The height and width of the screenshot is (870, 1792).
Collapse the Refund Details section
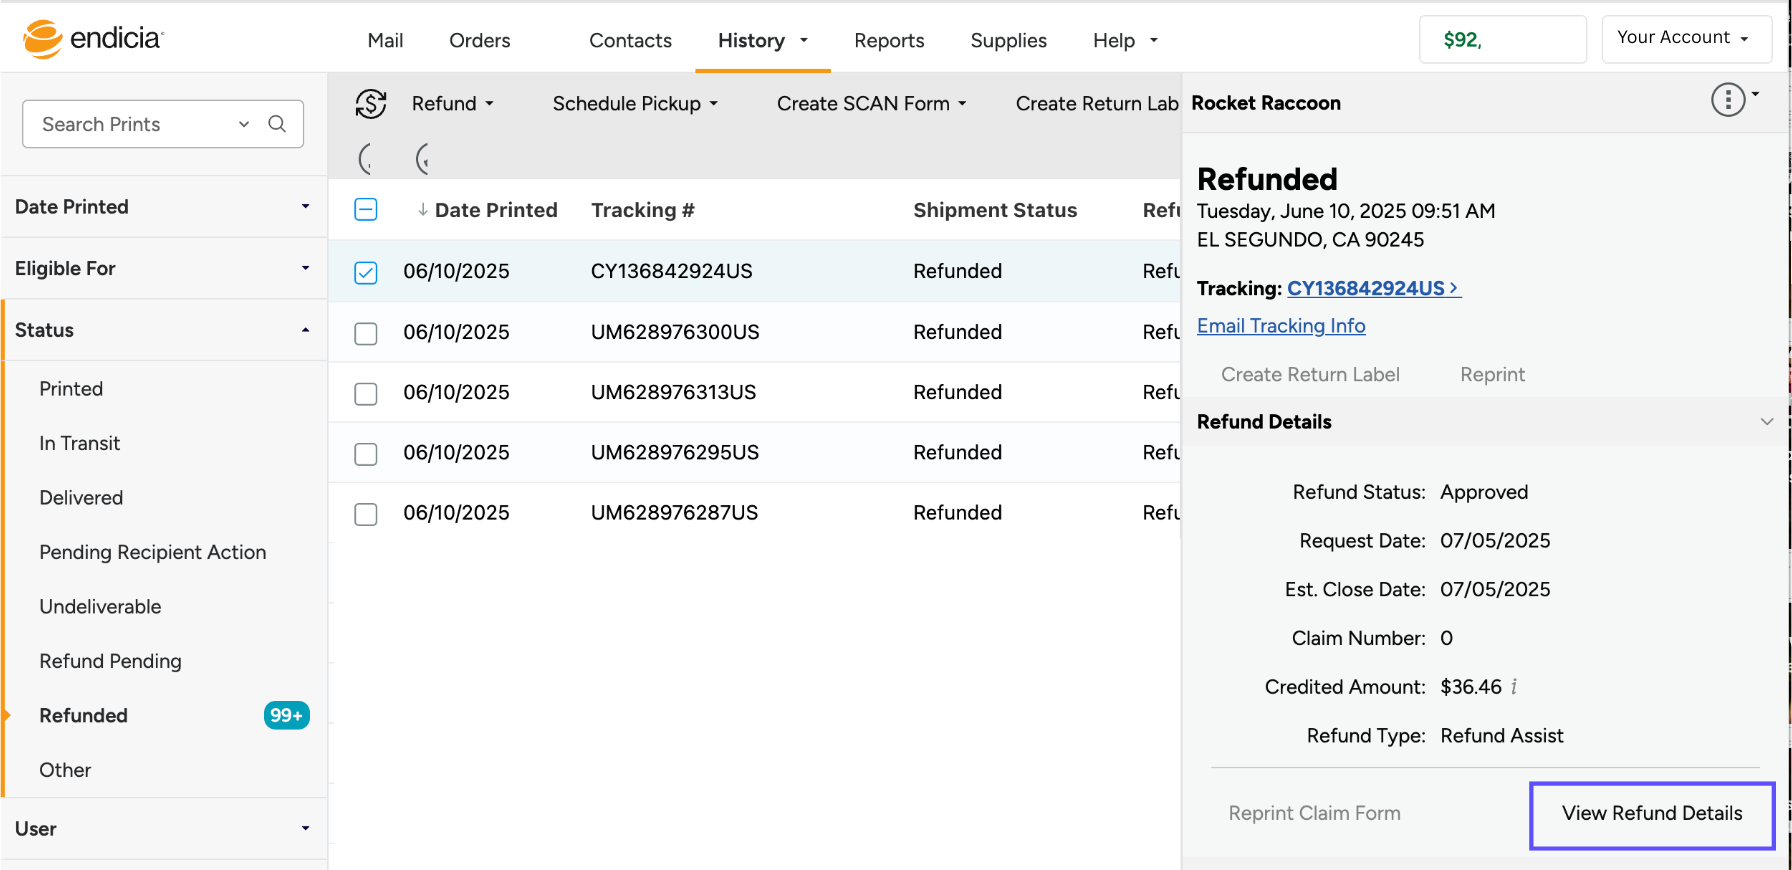click(1766, 422)
